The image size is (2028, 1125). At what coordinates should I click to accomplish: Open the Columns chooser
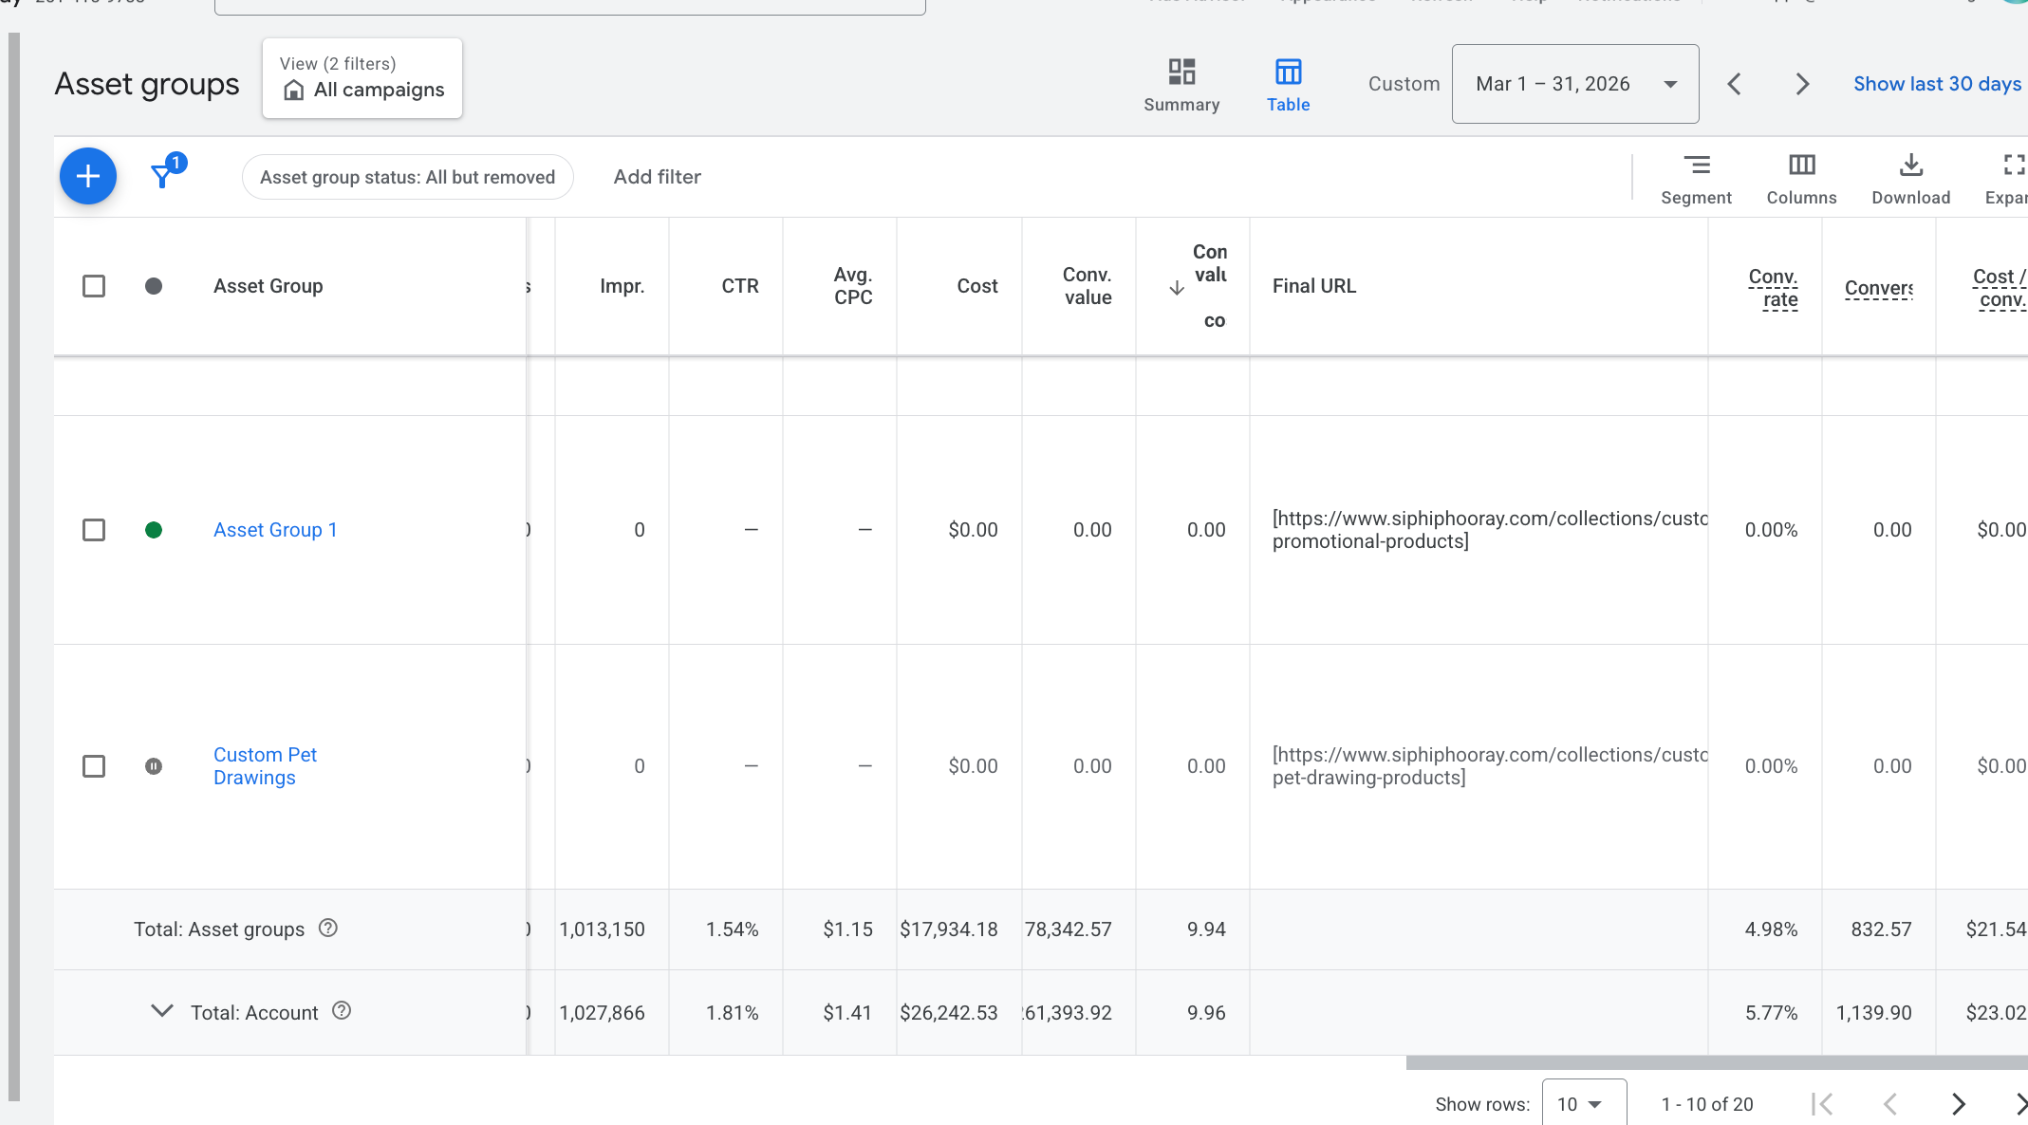(x=1801, y=179)
